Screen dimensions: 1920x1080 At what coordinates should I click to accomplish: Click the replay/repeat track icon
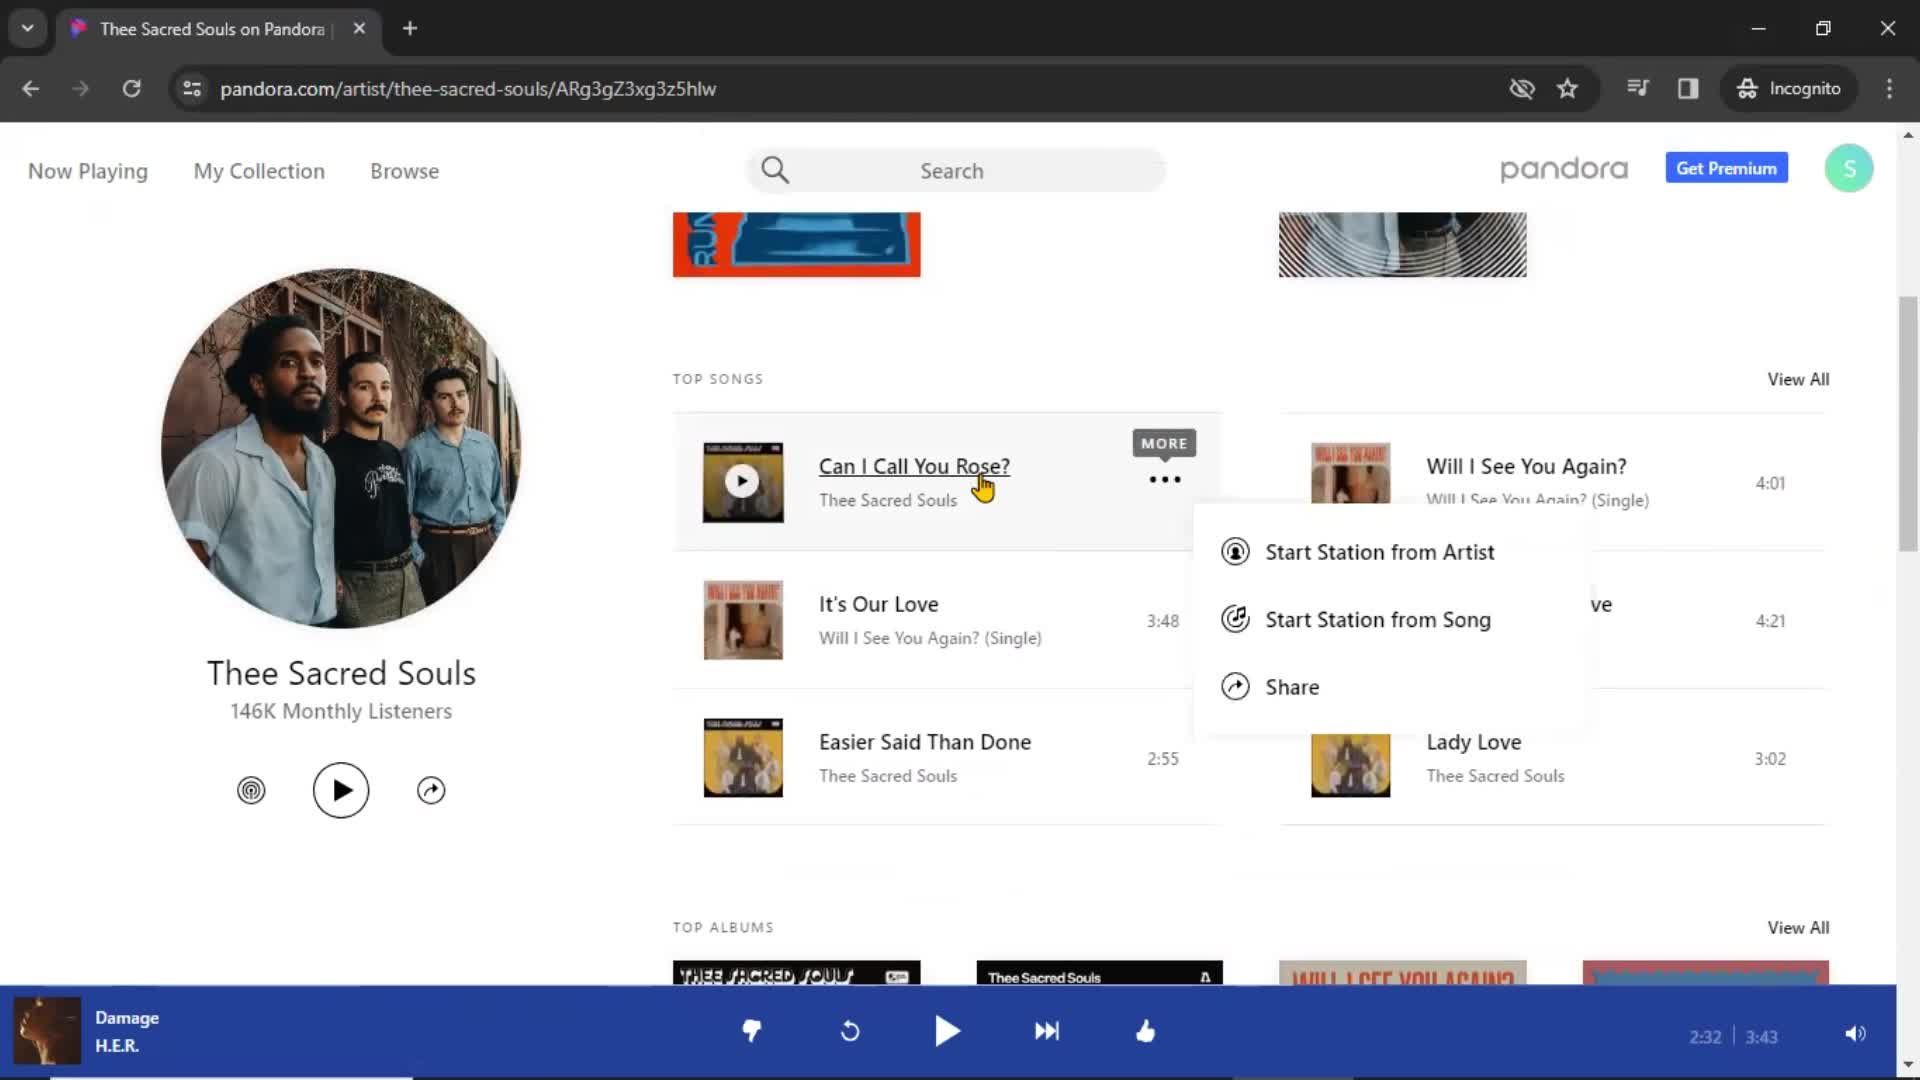849,1031
